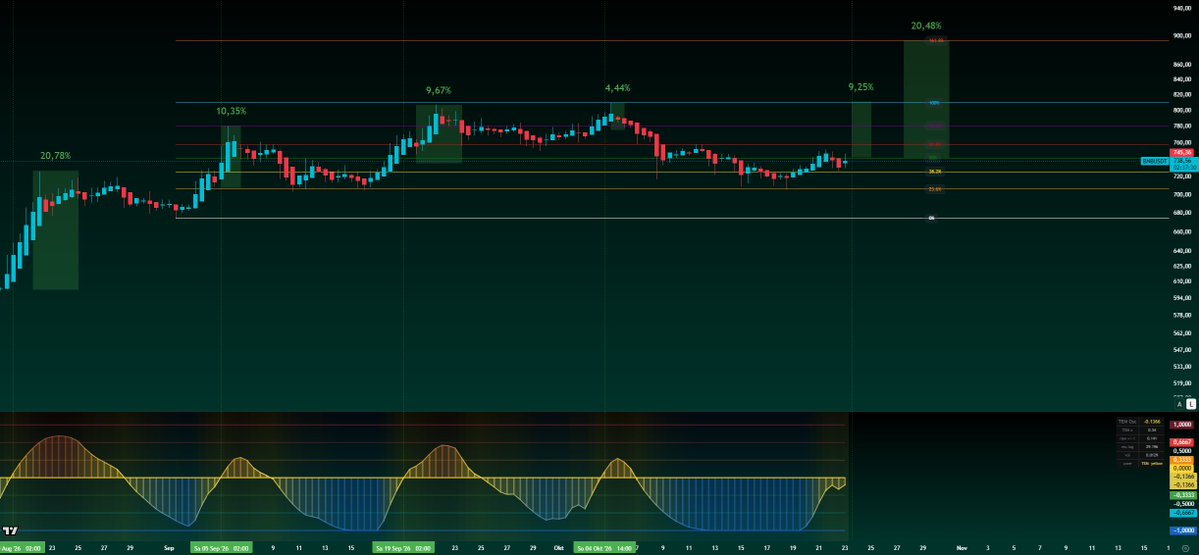Select the 38.2% Fibonacci level label

coord(934,172)
